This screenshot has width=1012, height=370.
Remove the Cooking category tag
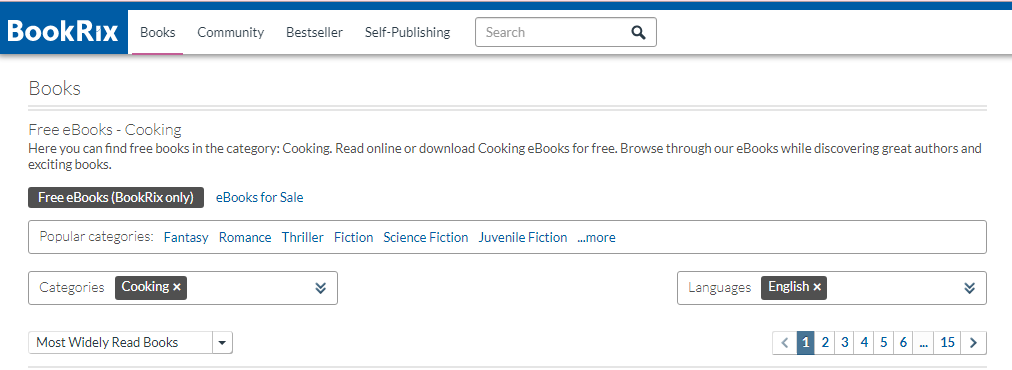tap(177, 287)
